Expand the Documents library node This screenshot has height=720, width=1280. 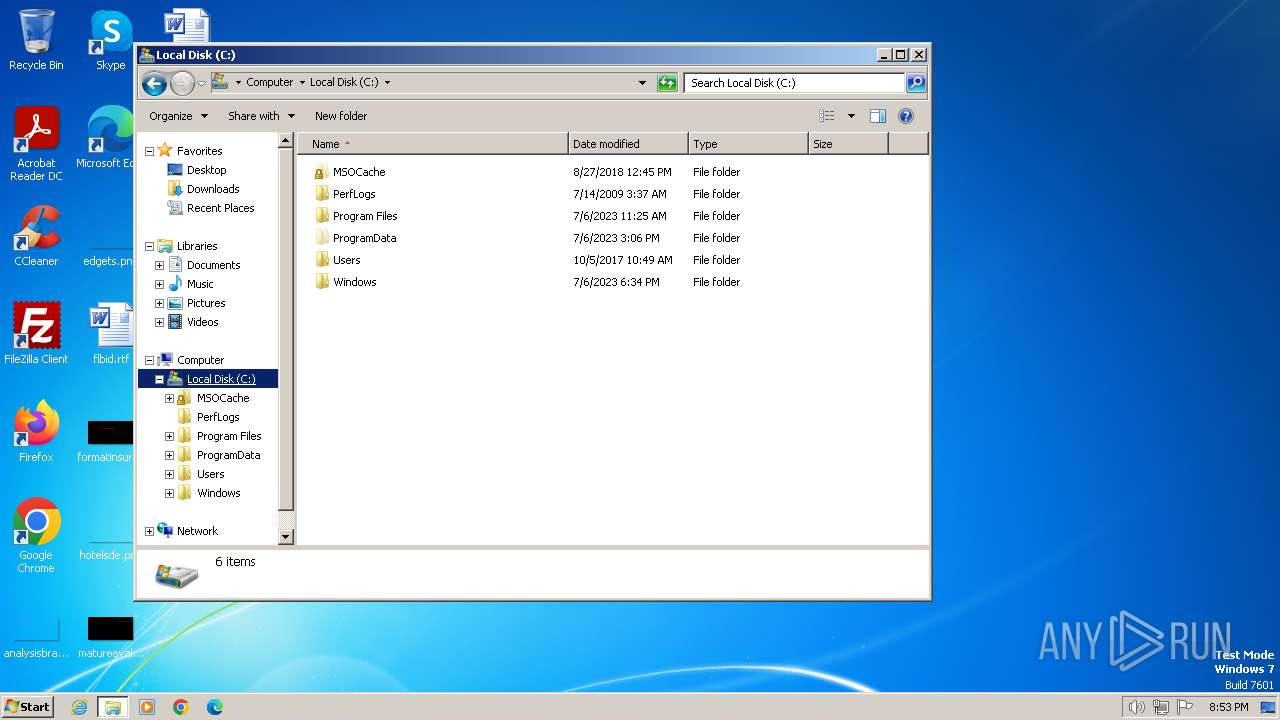click(x=159, y=265)
